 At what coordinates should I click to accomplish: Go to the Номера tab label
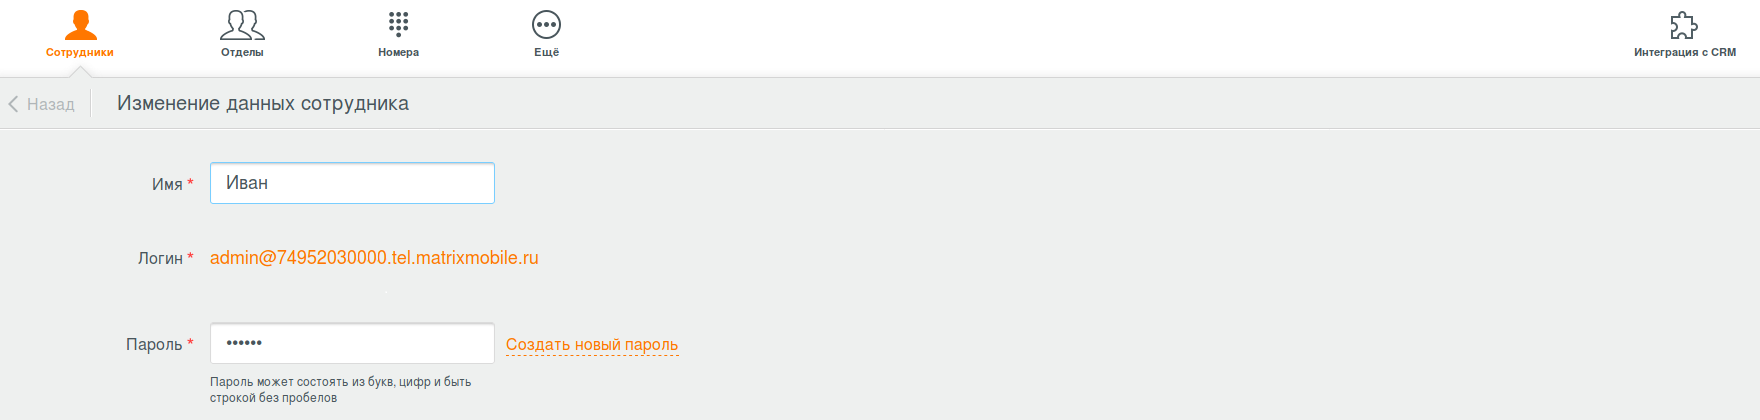(x=398, y=52)
